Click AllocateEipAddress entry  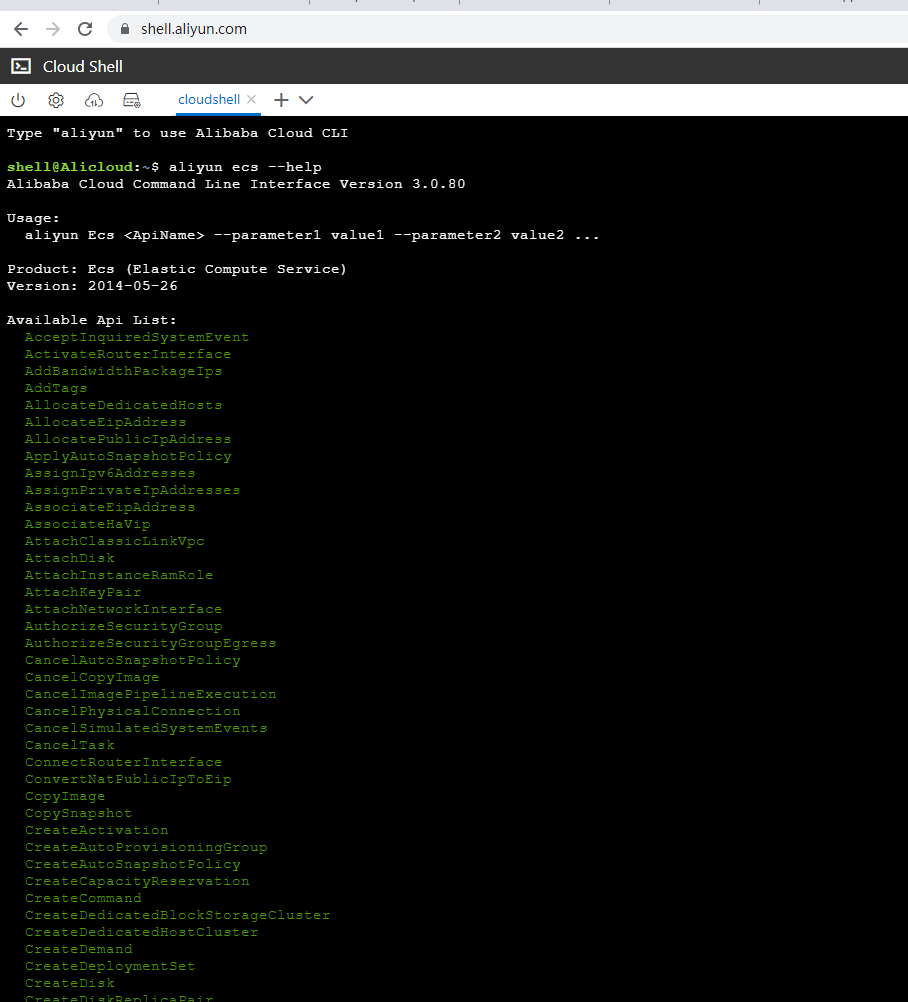pos(105,422)
